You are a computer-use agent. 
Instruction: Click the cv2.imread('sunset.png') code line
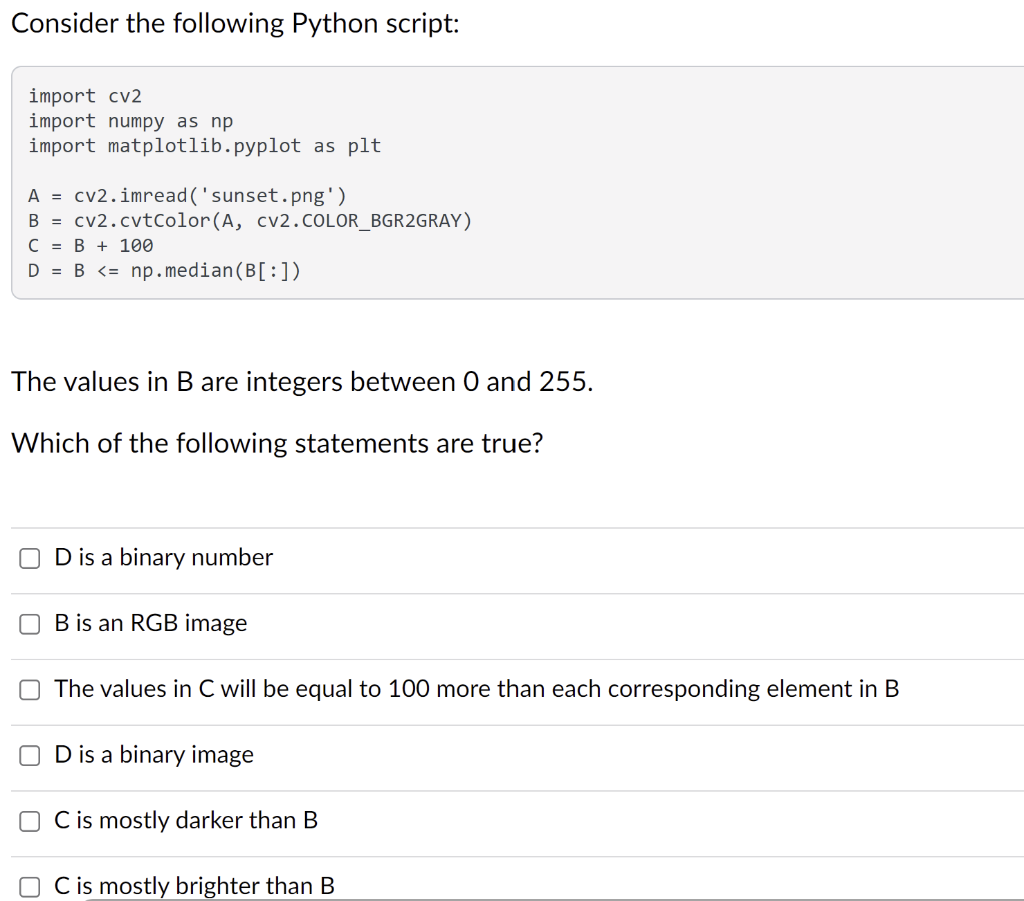click(x=187, y=196)
